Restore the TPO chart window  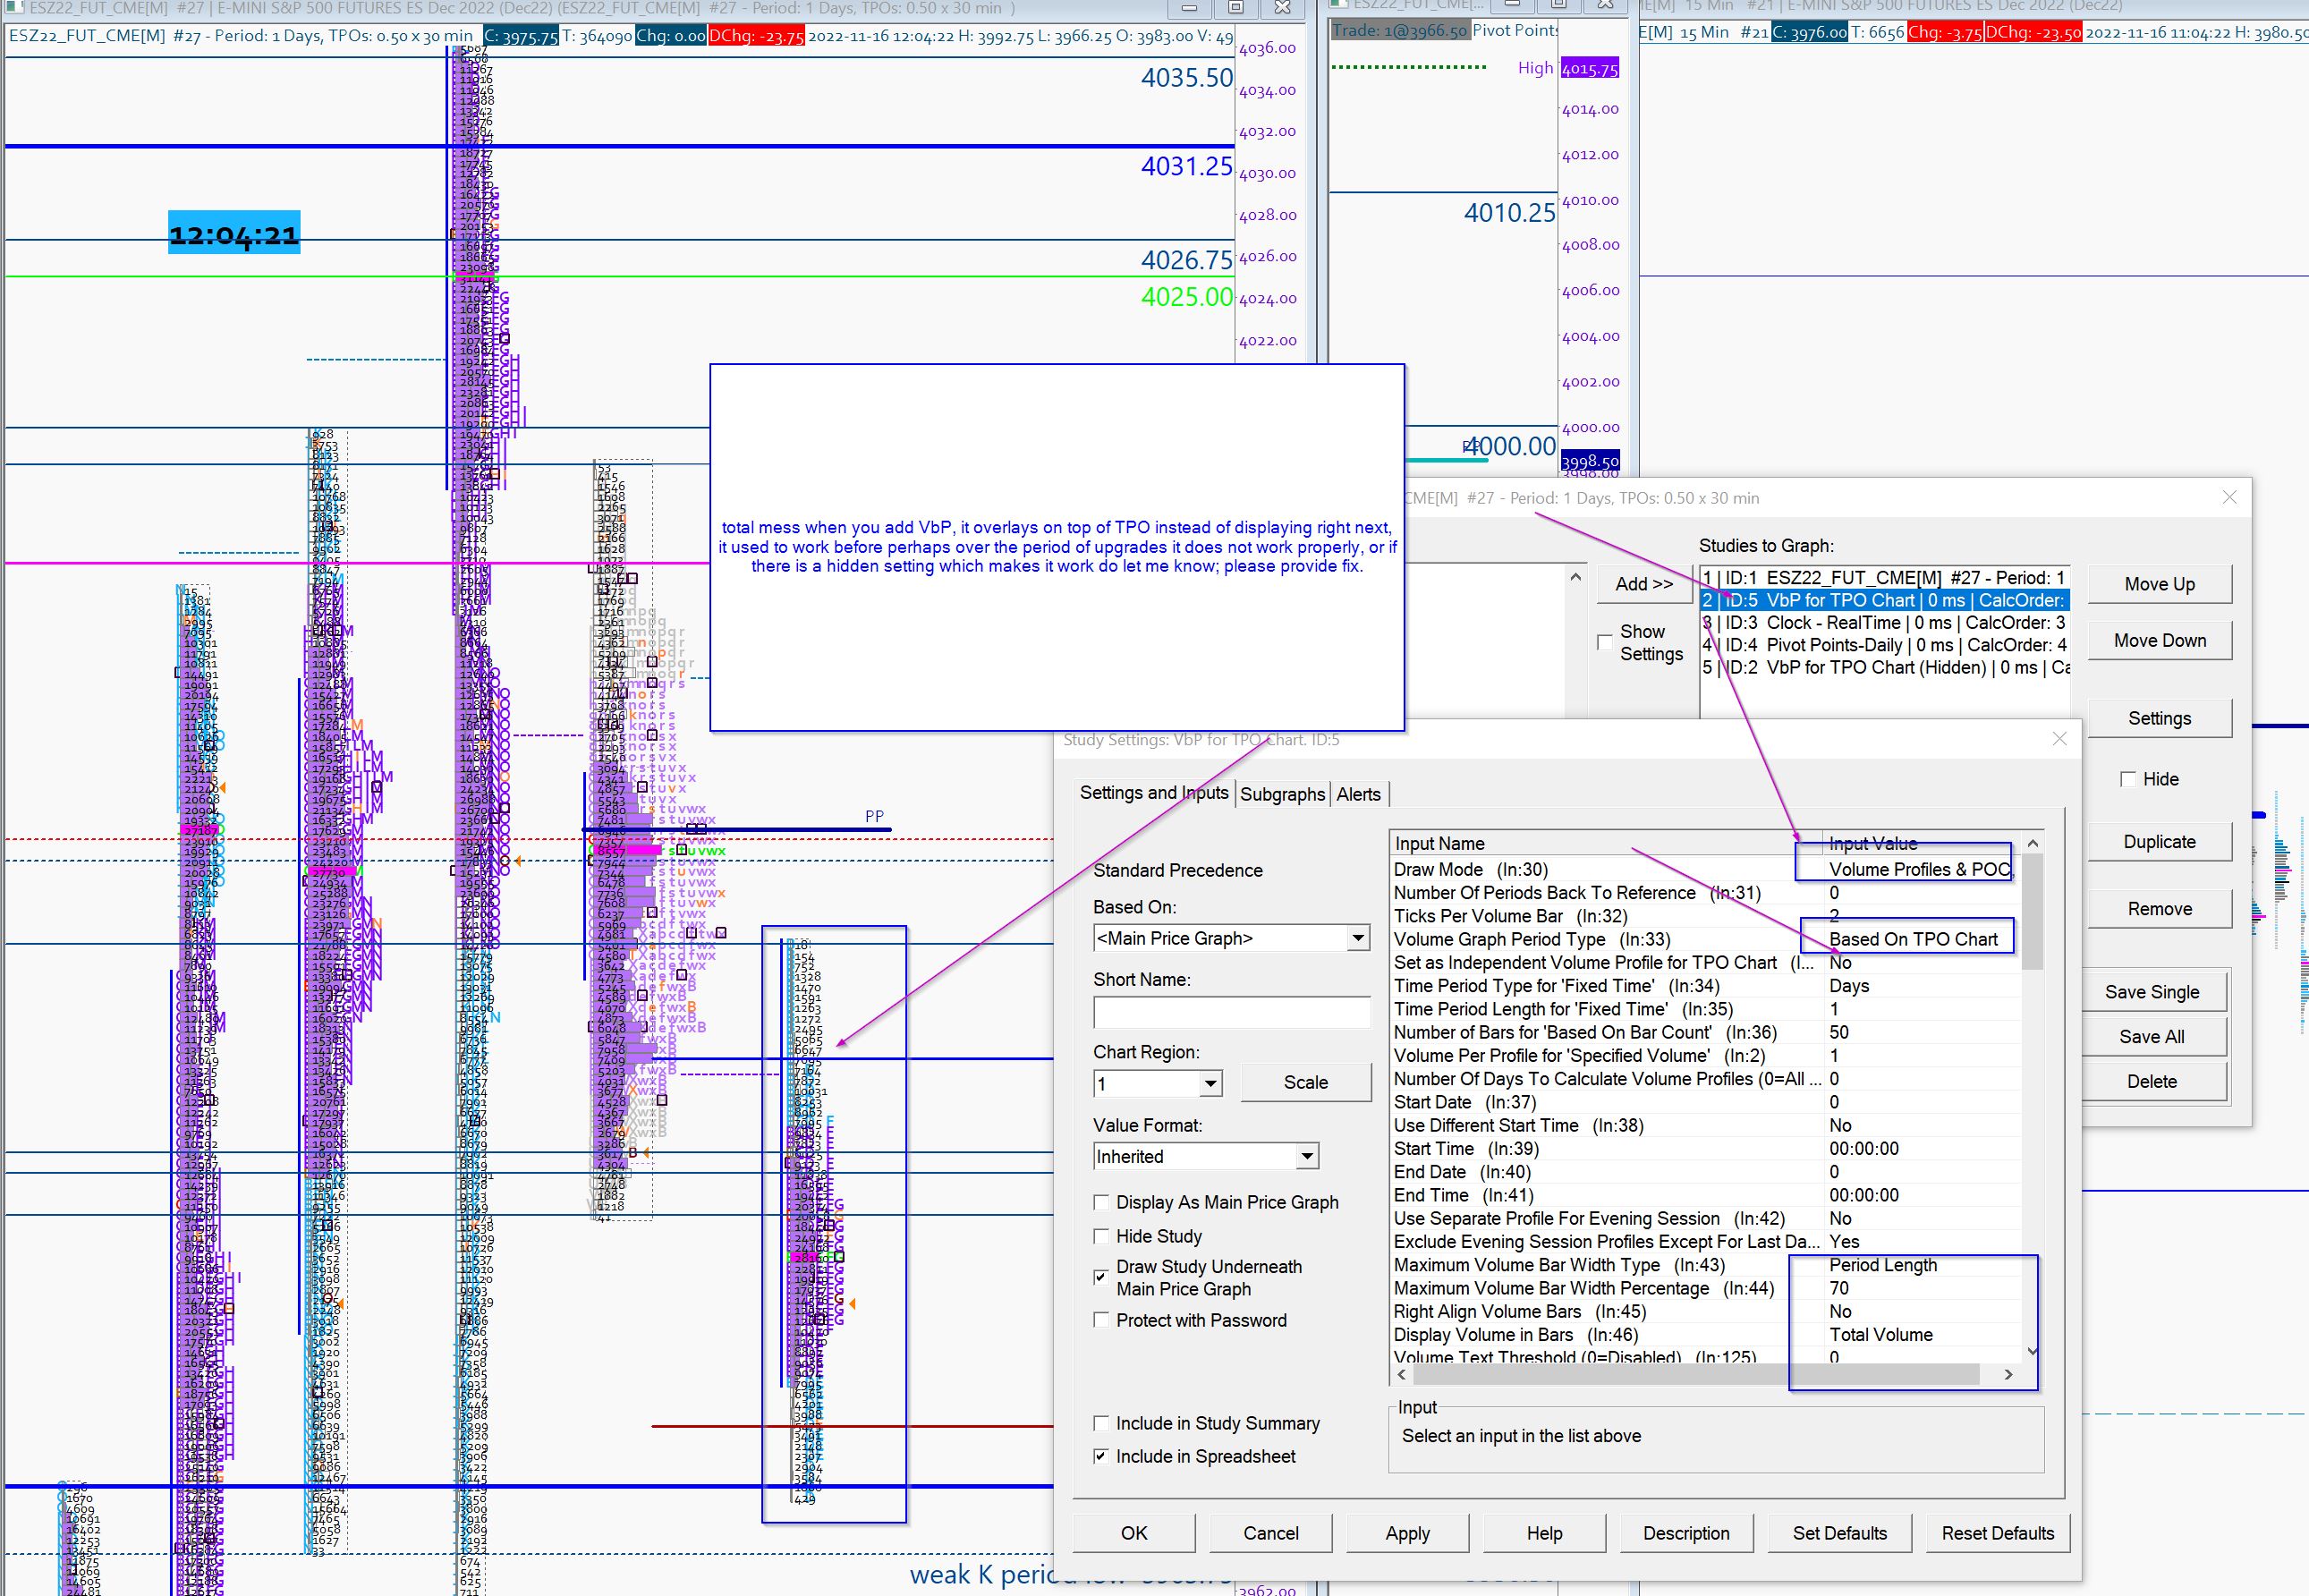click(1236, 7)
